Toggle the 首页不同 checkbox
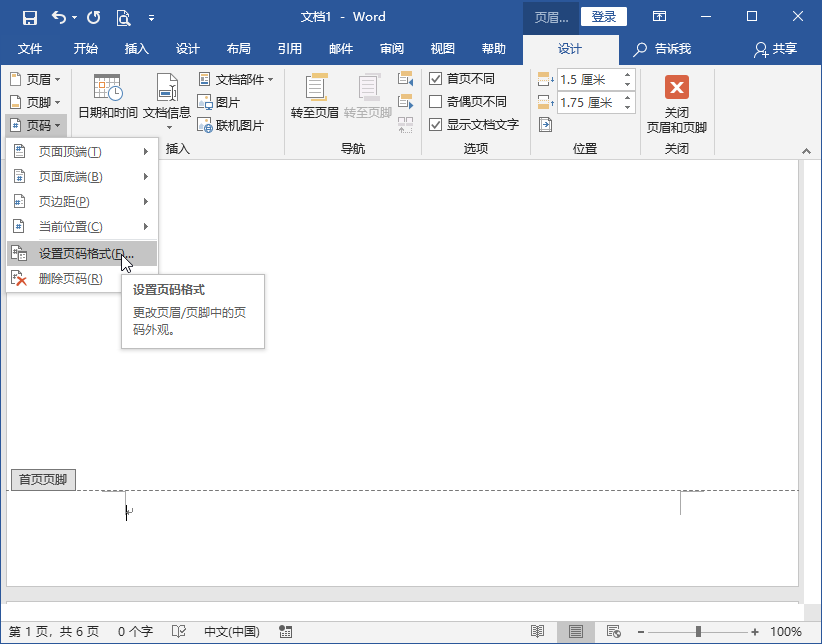The image size is (822, 644). (436, 79)
